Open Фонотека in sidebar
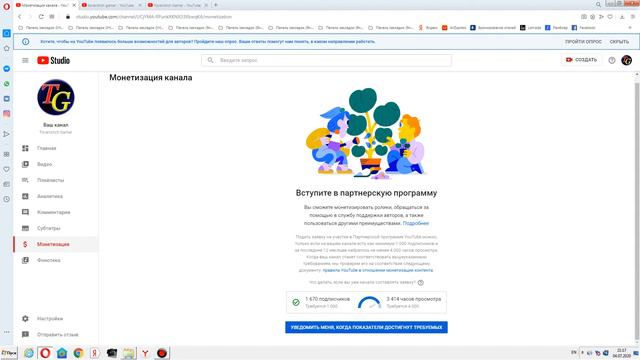640x360 pixels. pos(56,260)
